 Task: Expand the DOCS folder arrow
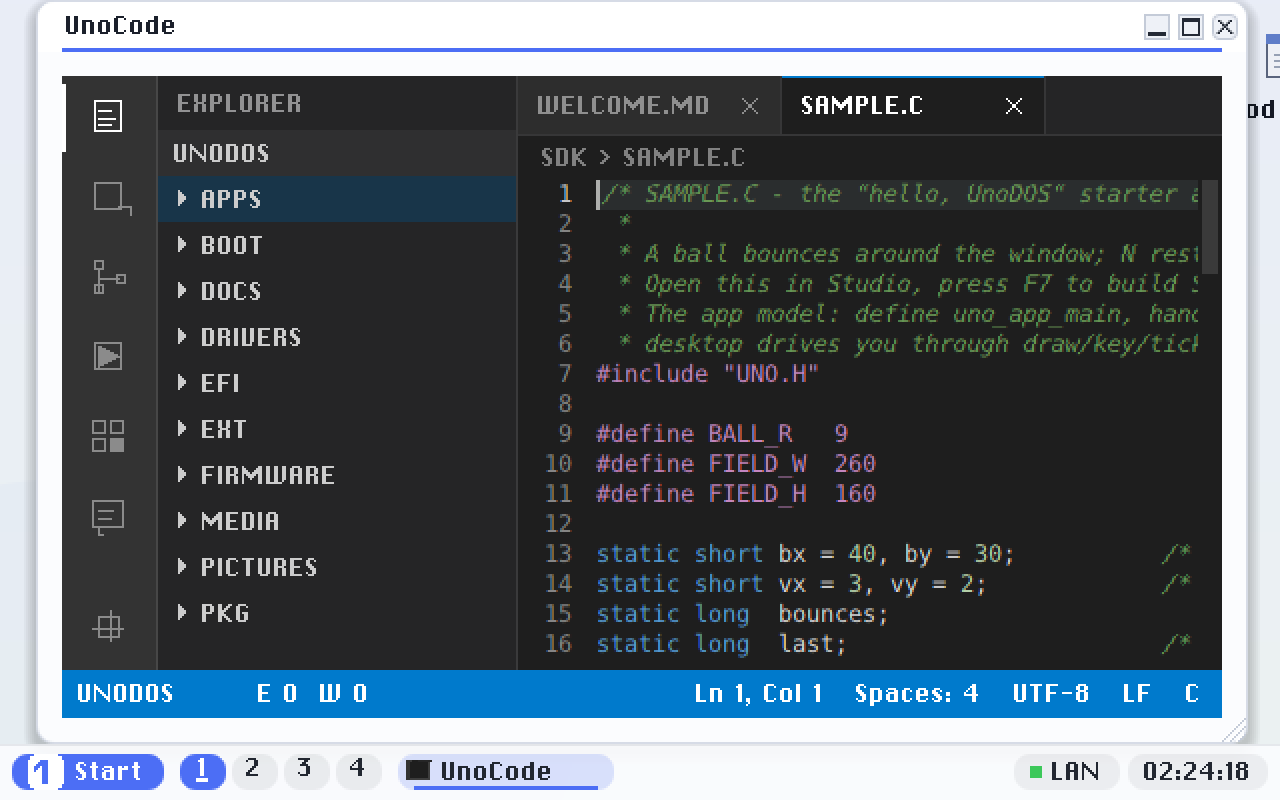pos(182,290)
